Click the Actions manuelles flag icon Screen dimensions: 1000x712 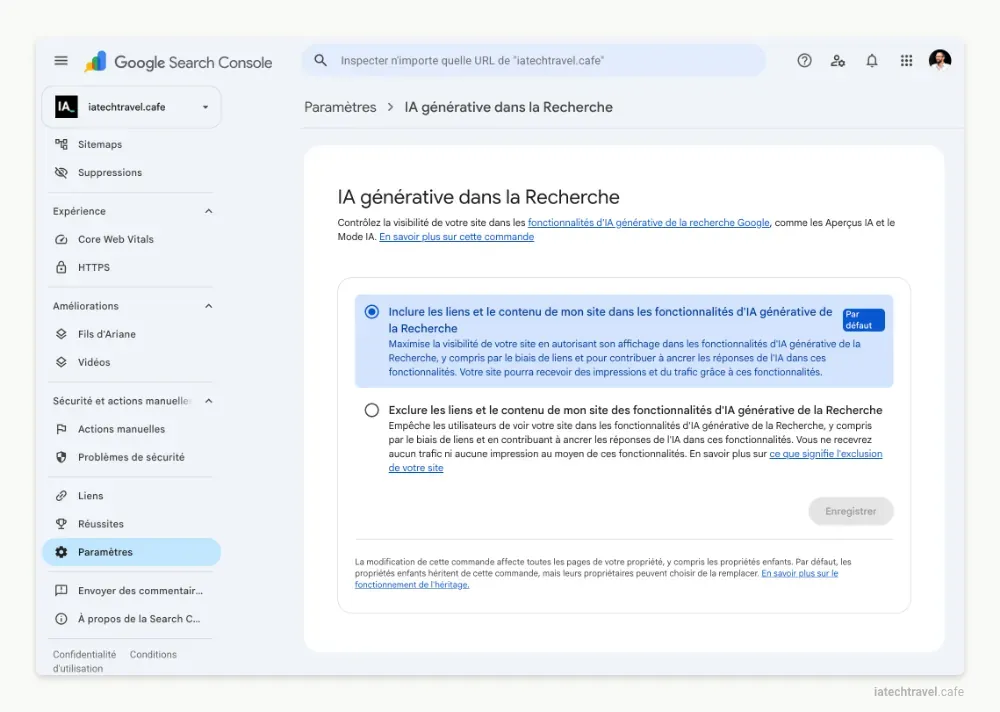click(x=61, y=429)
